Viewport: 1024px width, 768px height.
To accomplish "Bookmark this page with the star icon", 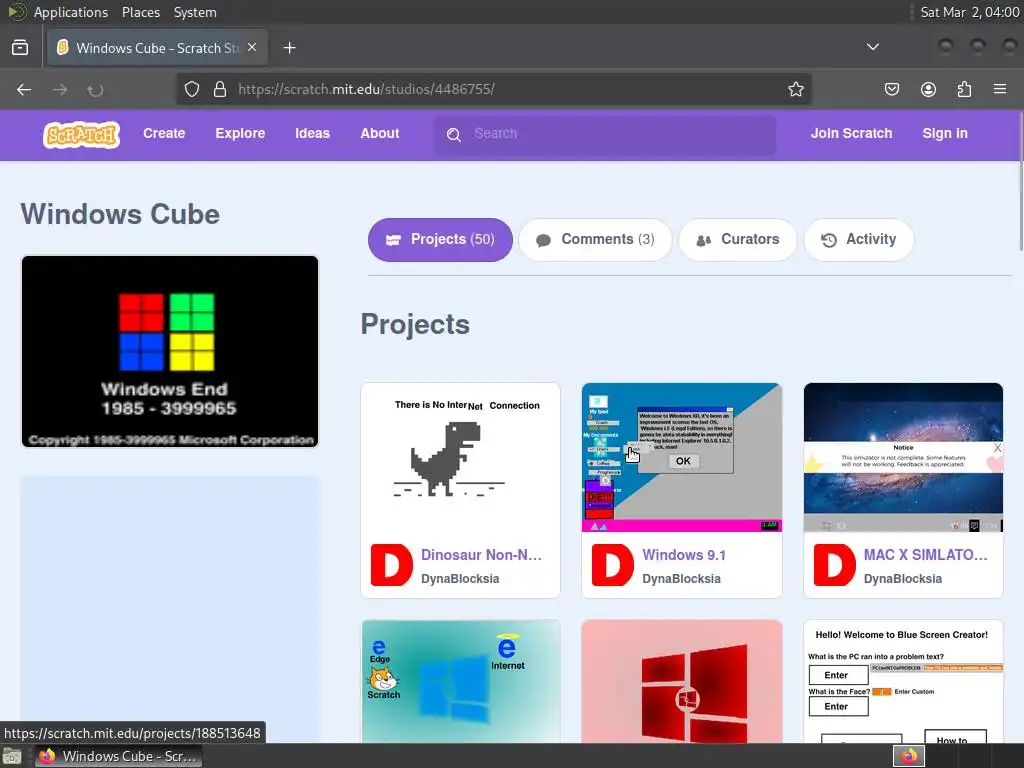I will (795, 89).
